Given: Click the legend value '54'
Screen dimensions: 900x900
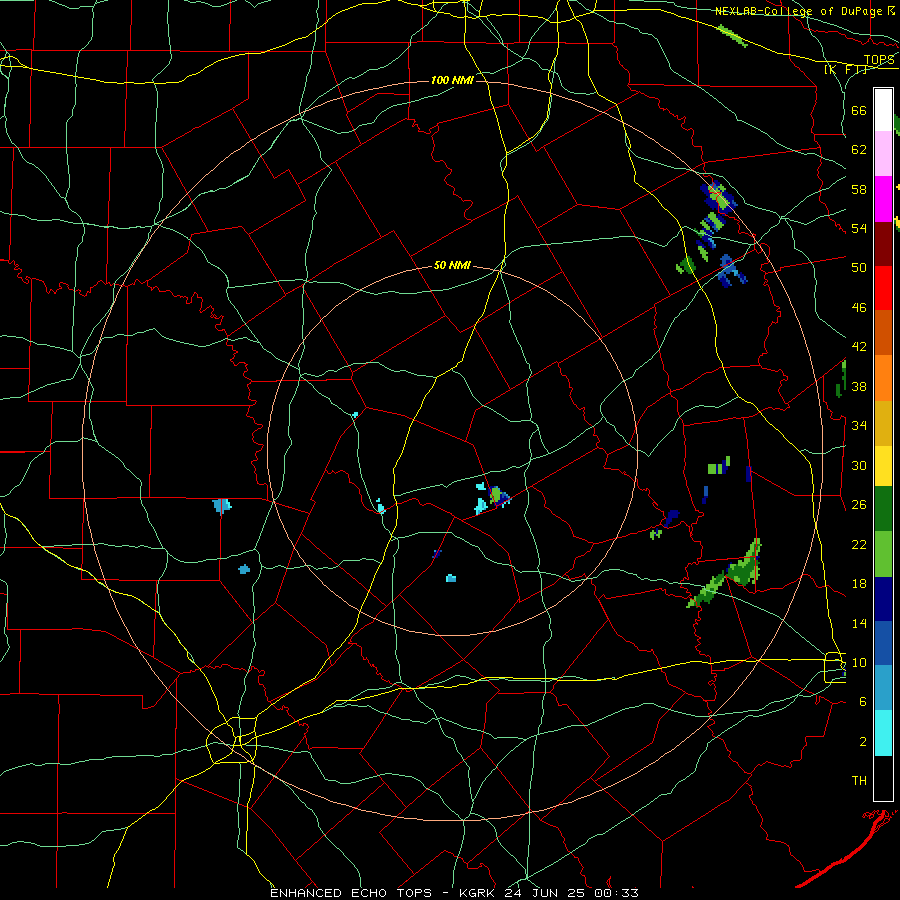Looking at the screenshot, I should (x=859, y=228).
